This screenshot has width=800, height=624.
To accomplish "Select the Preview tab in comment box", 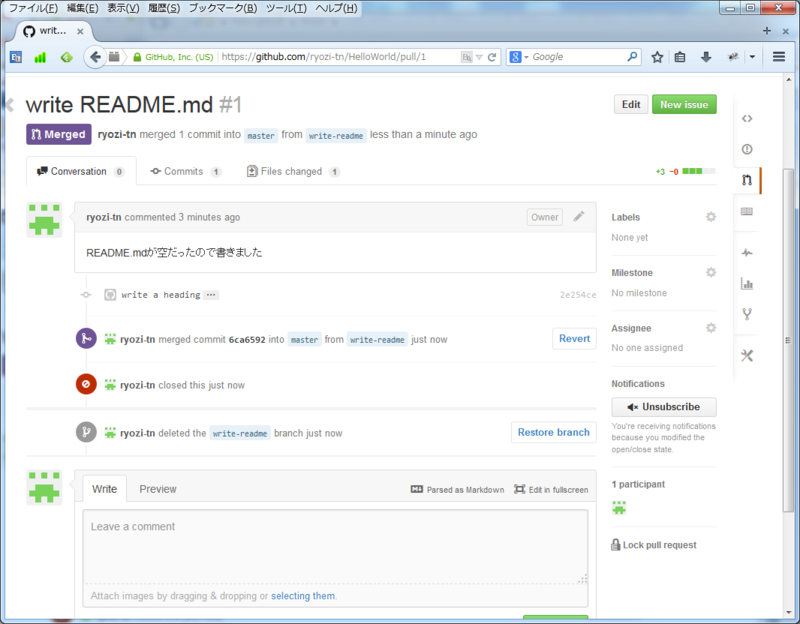I will 158,489.
